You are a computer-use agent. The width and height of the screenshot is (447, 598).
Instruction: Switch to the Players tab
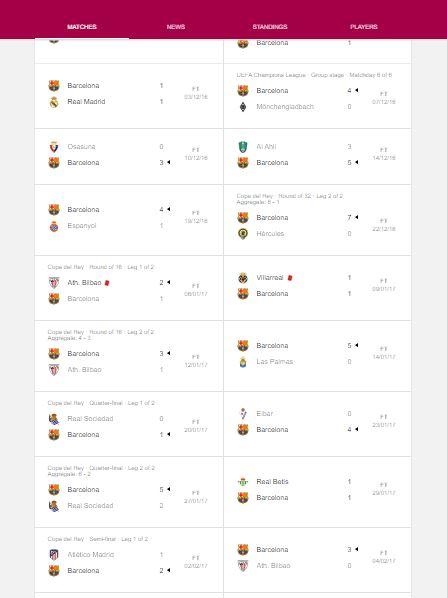tap(363, 27)
